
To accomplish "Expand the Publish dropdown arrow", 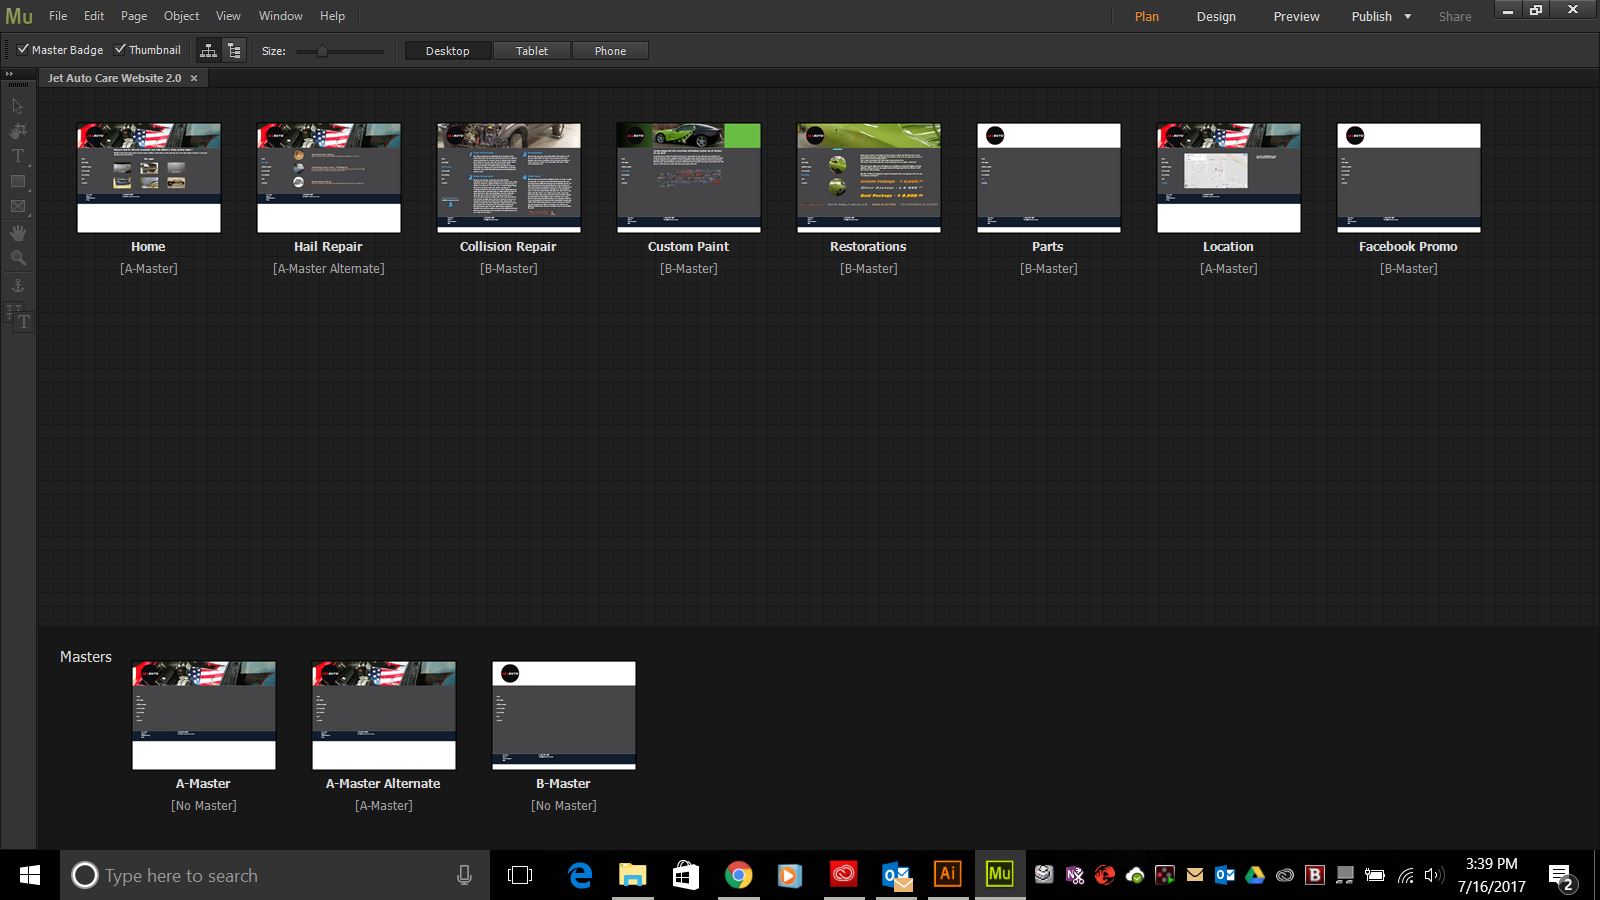I will tap(1407, 17).
